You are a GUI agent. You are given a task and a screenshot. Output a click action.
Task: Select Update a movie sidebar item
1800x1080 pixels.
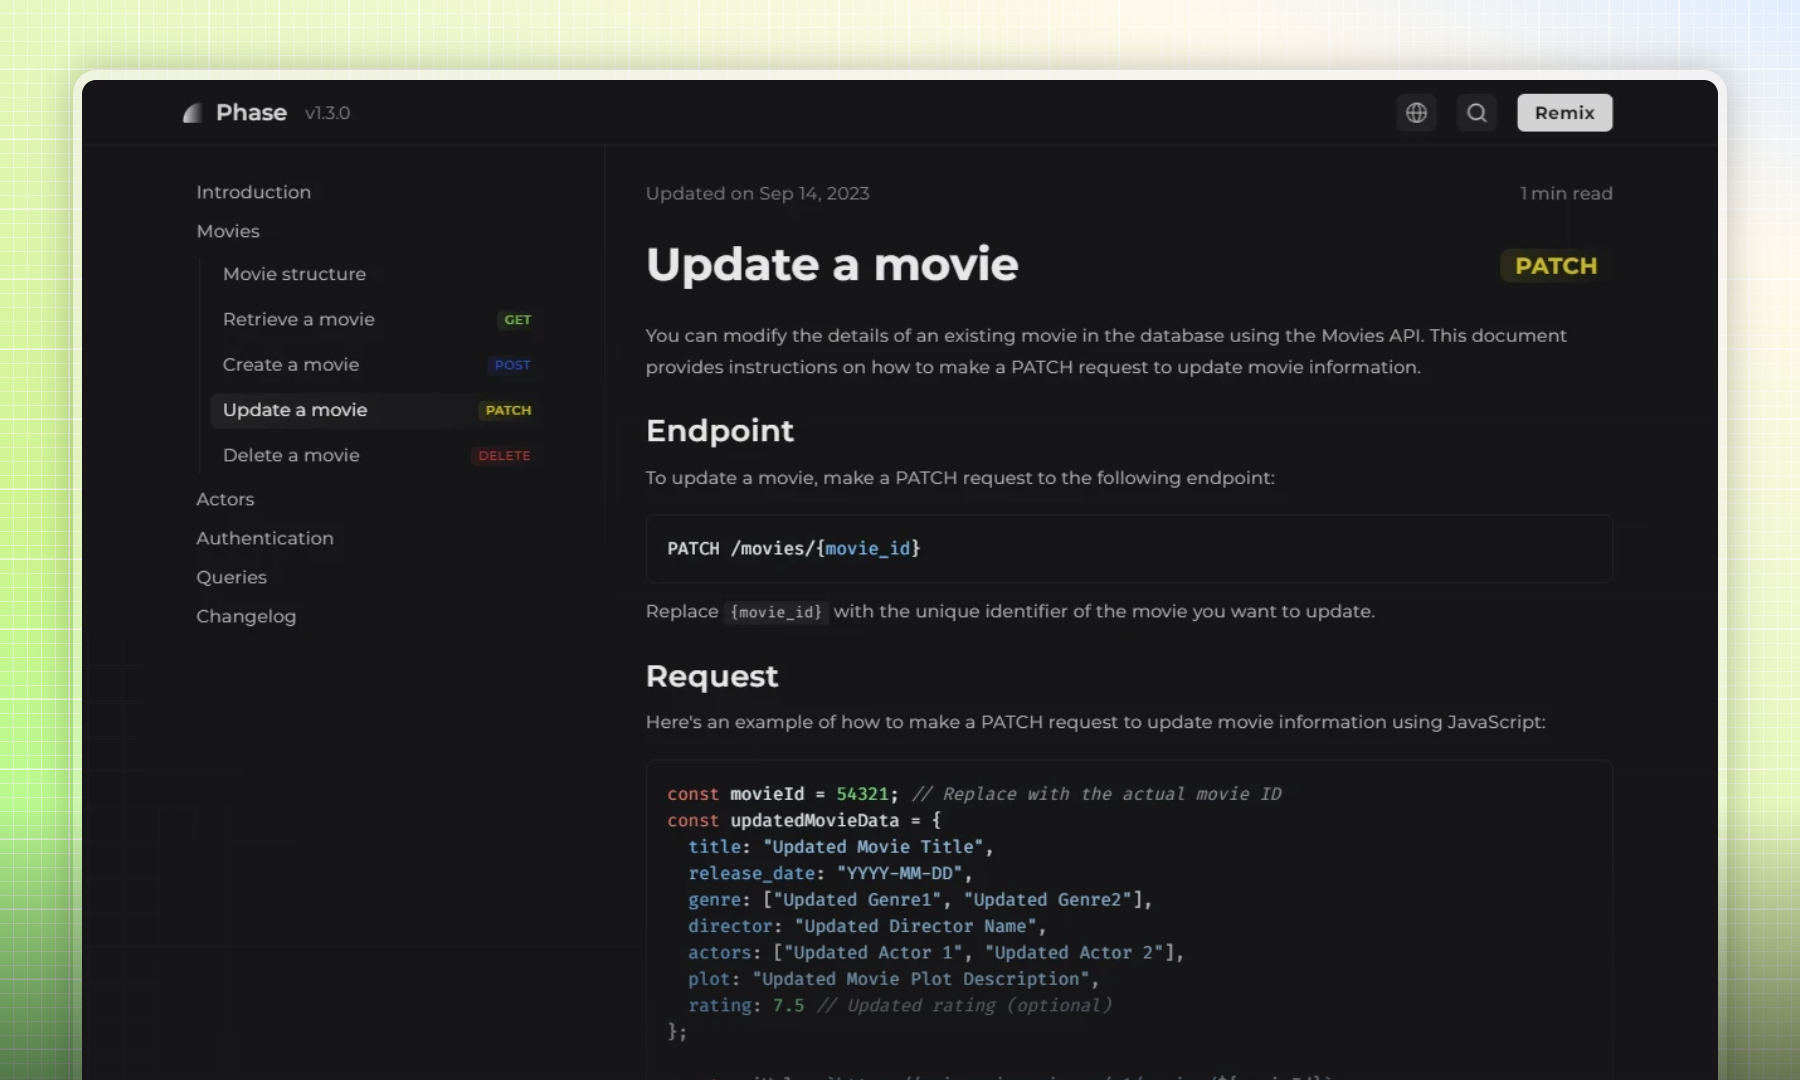tap(375, 410)
